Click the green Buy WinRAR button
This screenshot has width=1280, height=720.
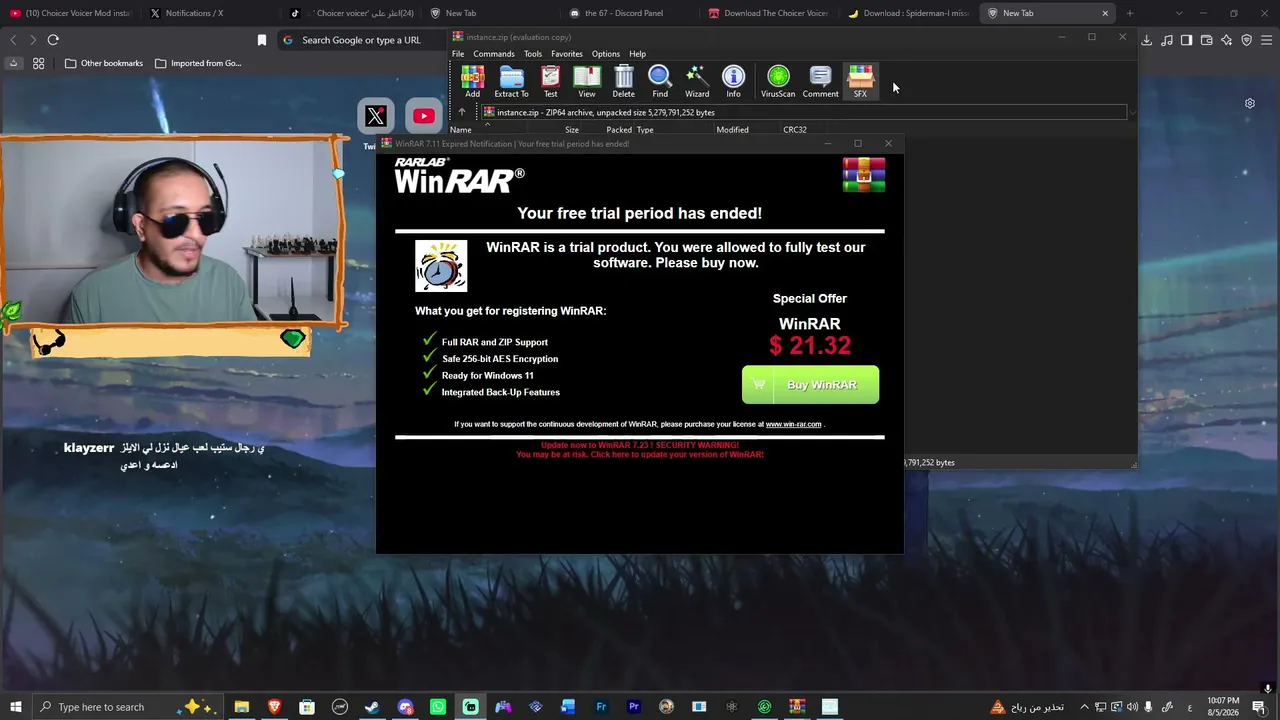pyautogui.click(x=810, y=385)
